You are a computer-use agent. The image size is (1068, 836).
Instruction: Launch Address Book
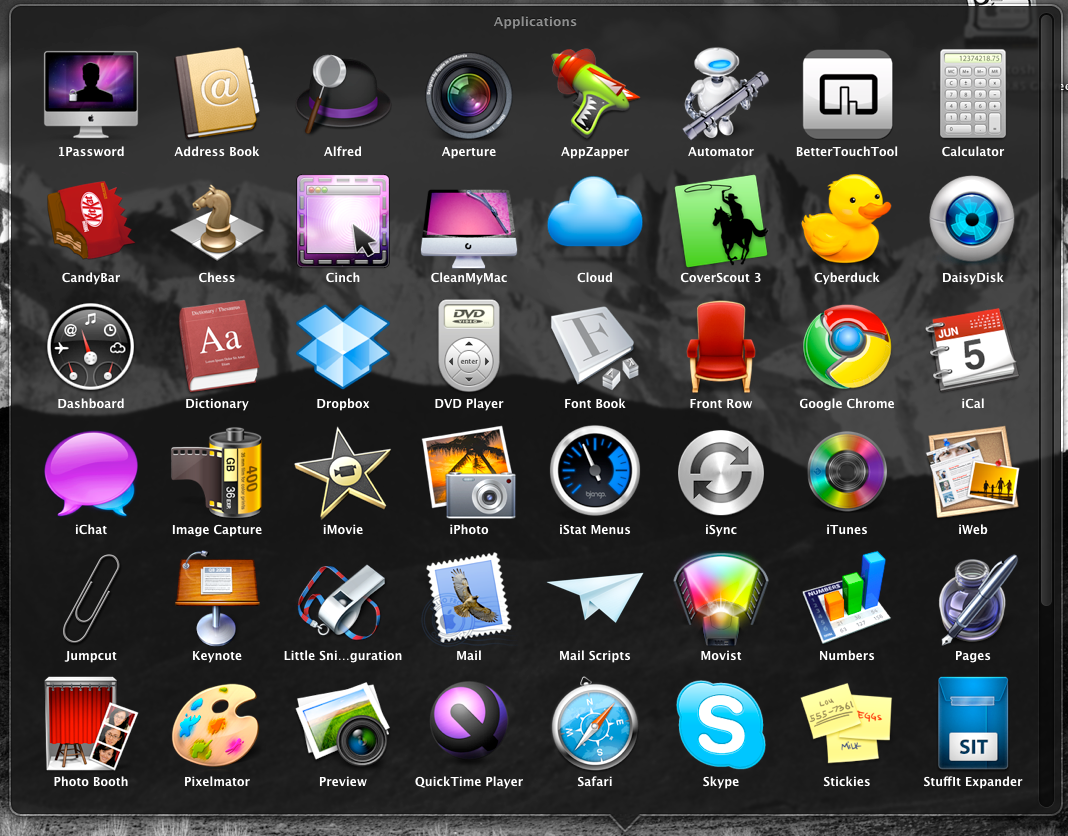tap(217, 93)
